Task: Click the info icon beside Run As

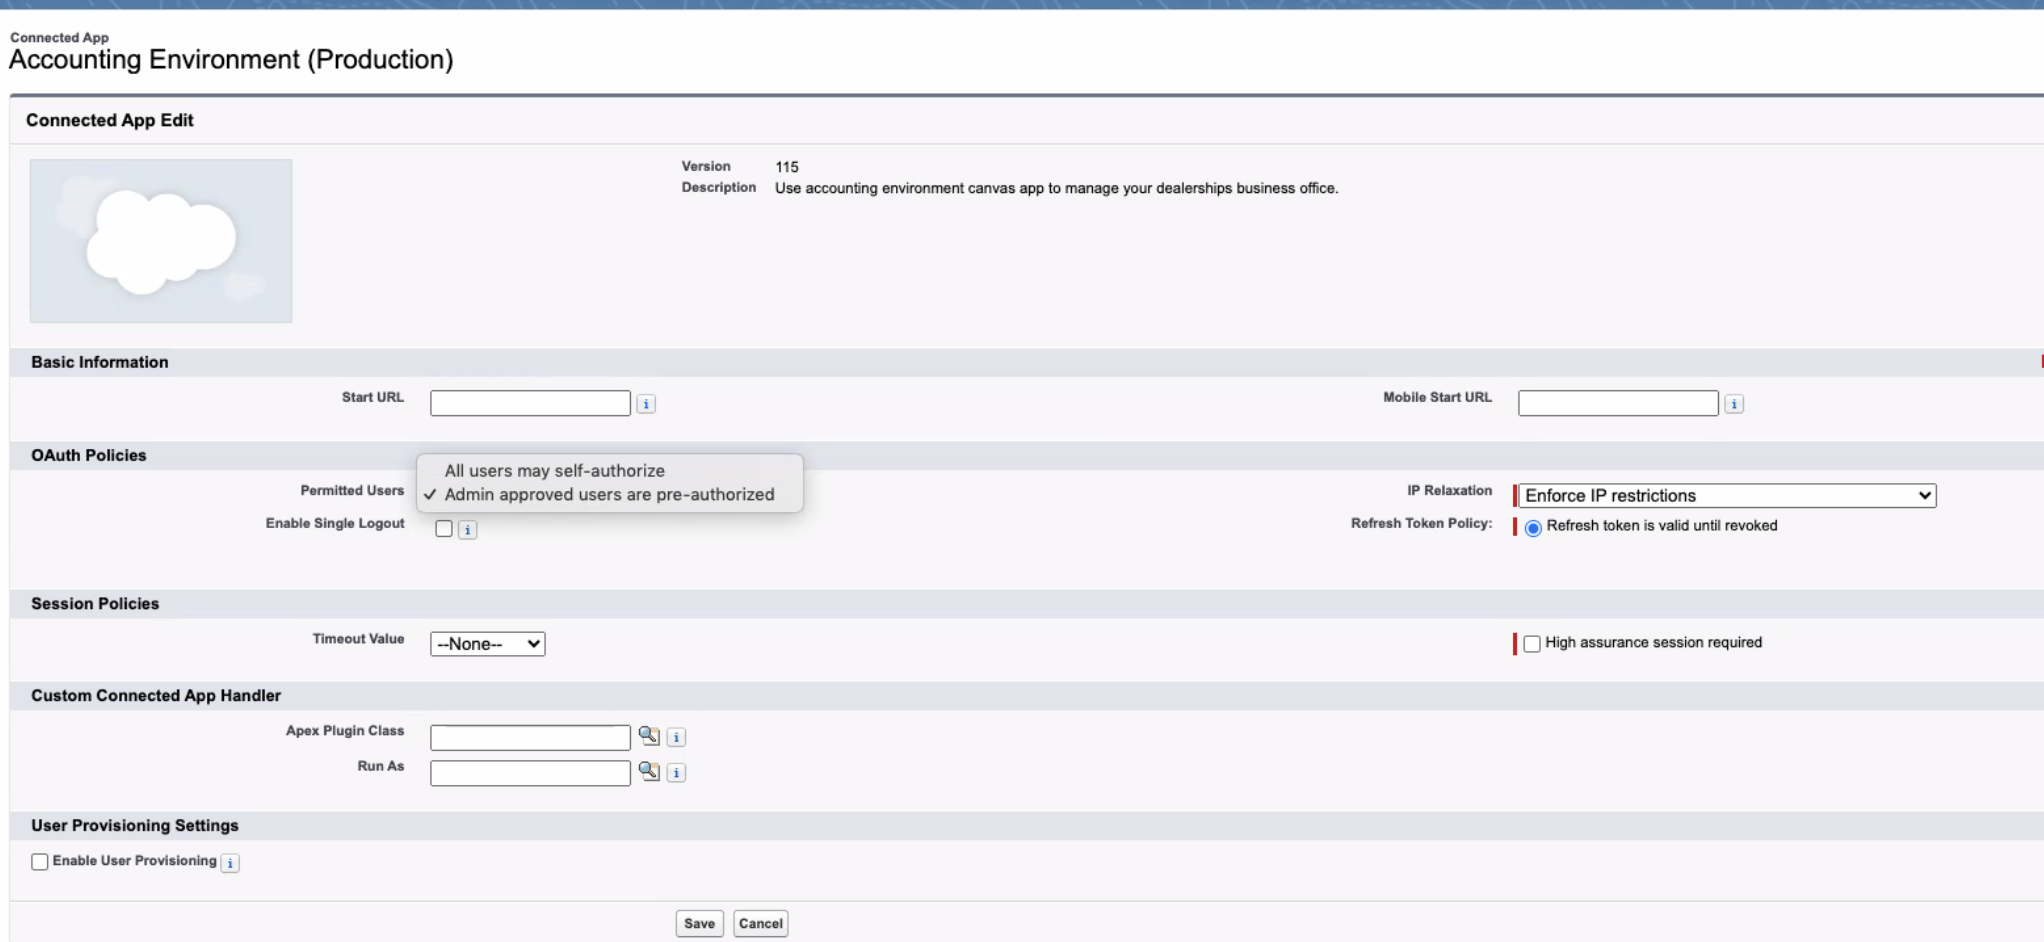Action: [676, 772]
